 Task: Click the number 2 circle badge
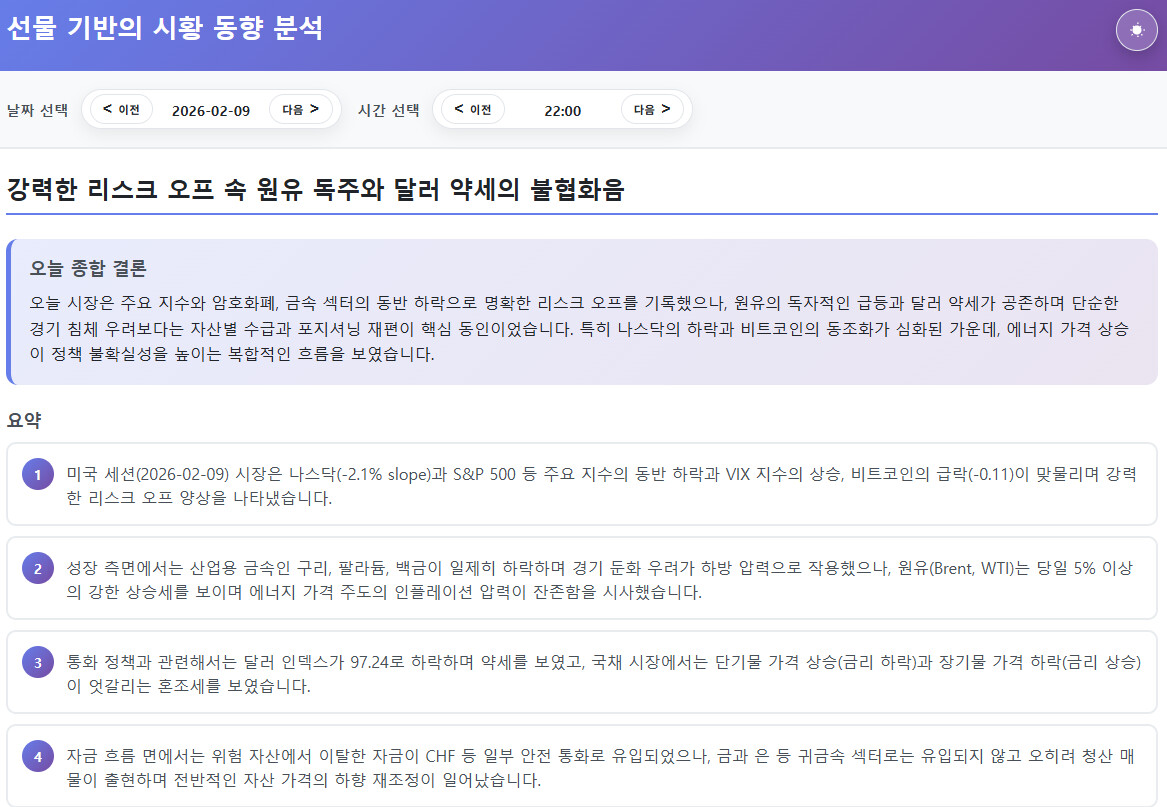tap(38, 569)
